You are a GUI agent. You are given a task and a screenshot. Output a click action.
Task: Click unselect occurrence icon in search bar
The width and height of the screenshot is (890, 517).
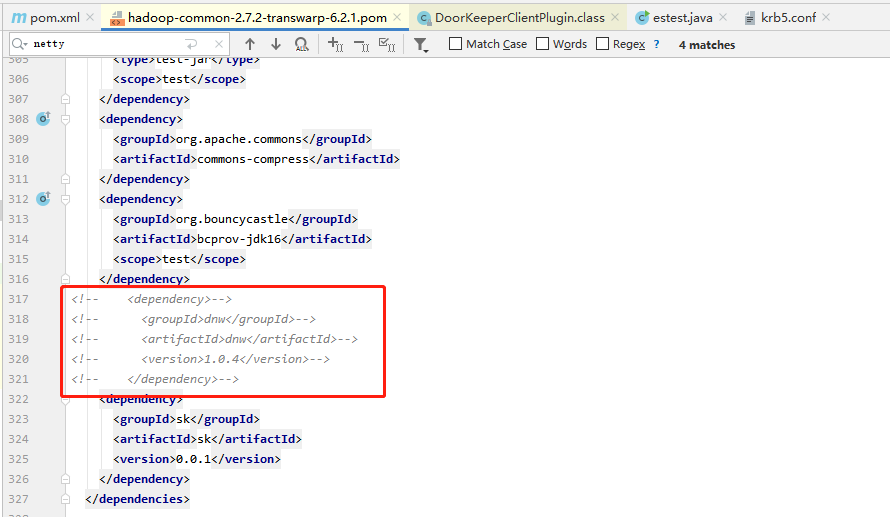[x=361, y=44]
